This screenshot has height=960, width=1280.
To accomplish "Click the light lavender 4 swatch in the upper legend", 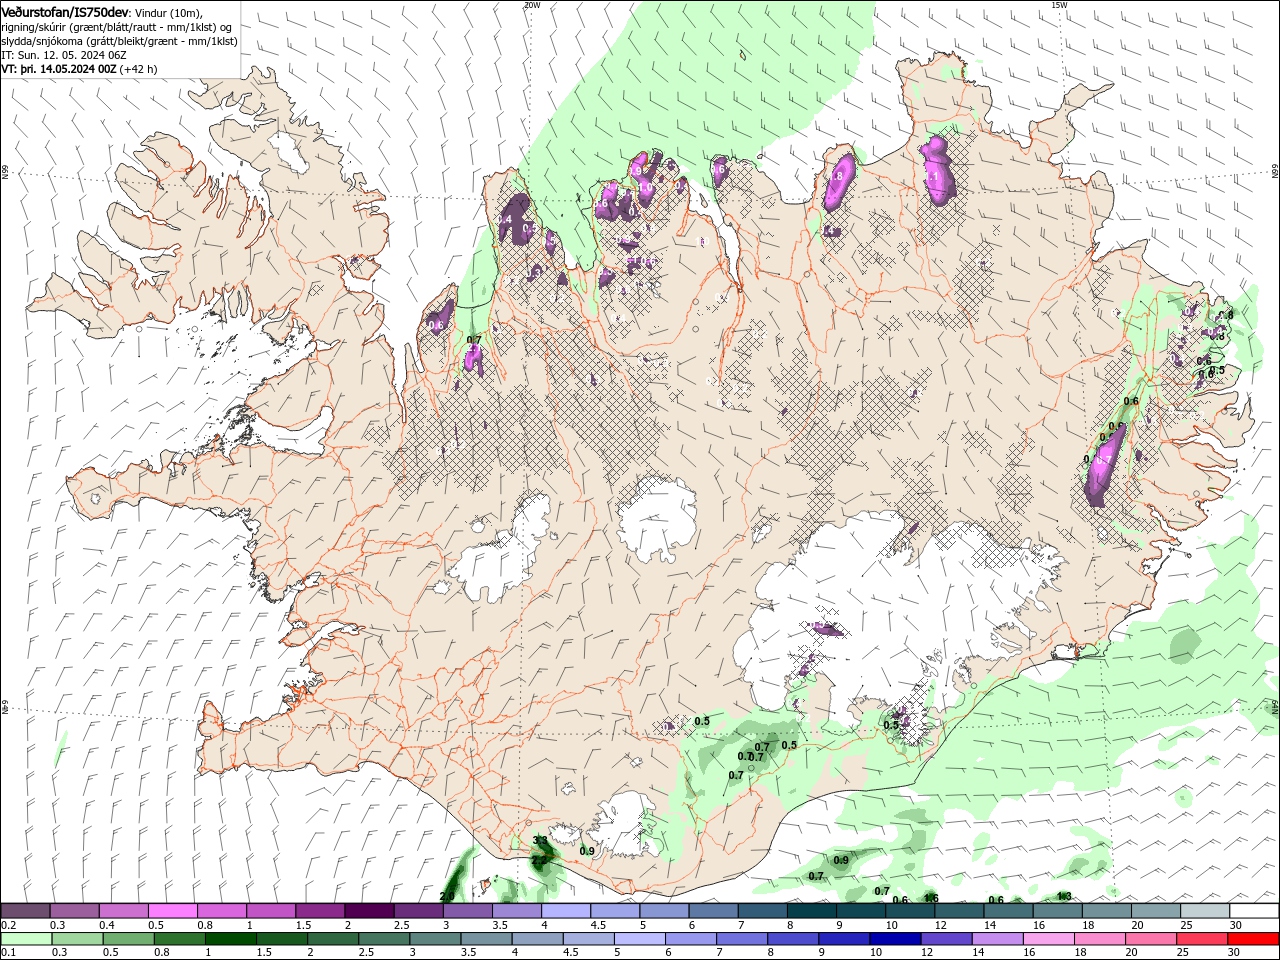I will [566, 911].
